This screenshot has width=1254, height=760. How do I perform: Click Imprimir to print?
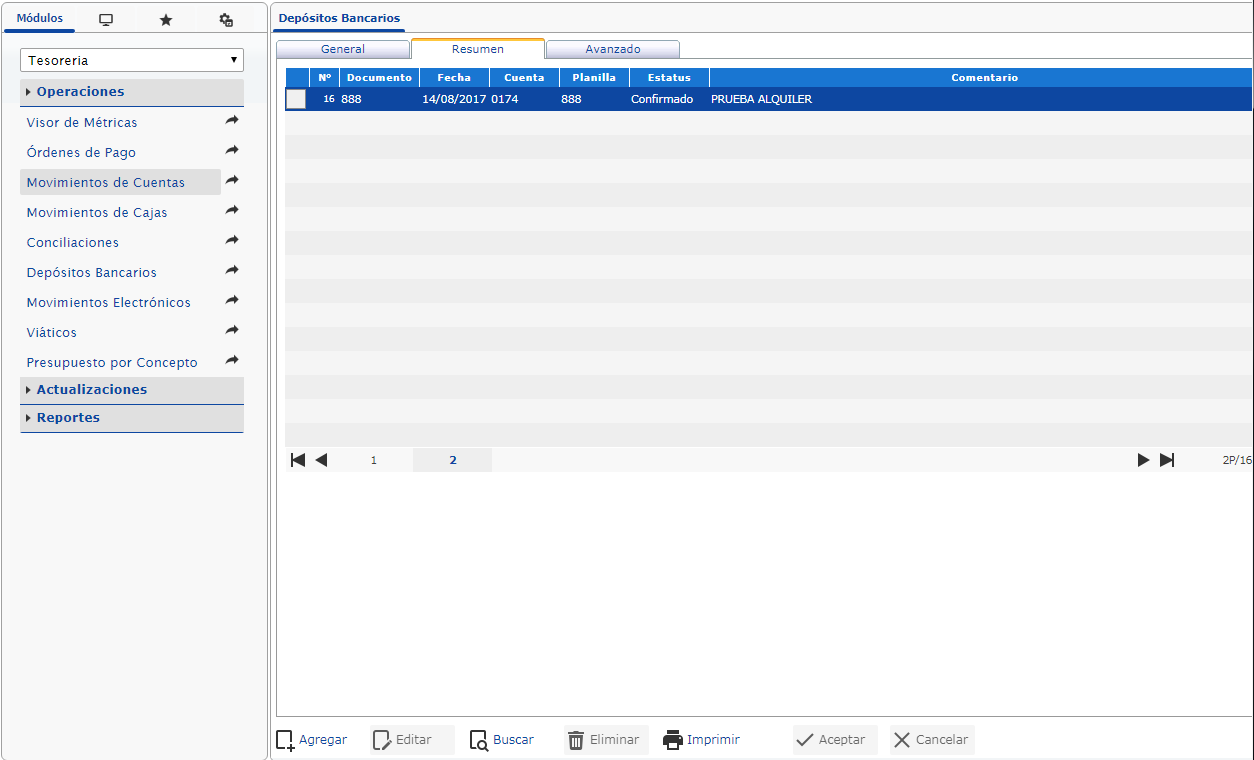click(x=702, y=740)
